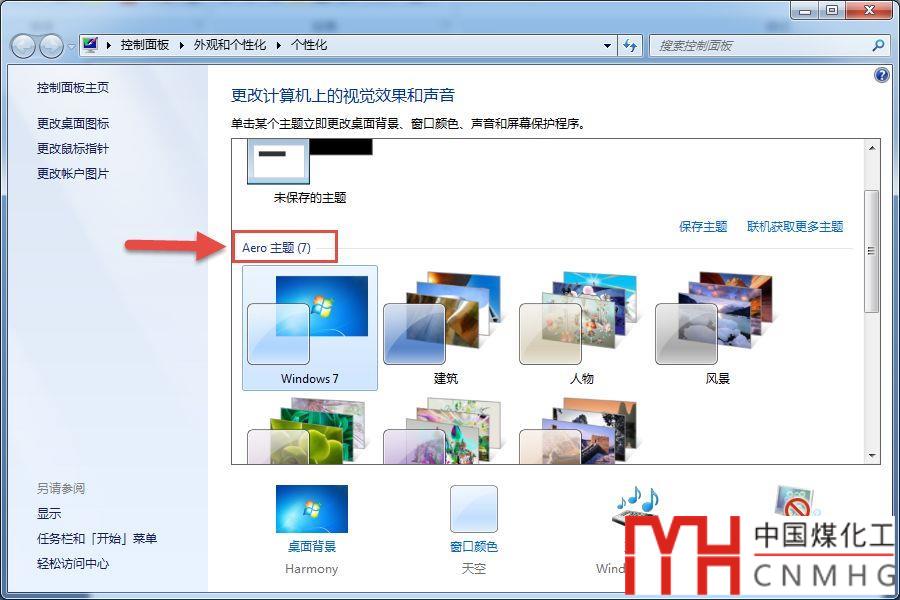The width and height of the screenshot is (900, 600).
Task: Click the 桌面背景 text link
Action: 312,547
